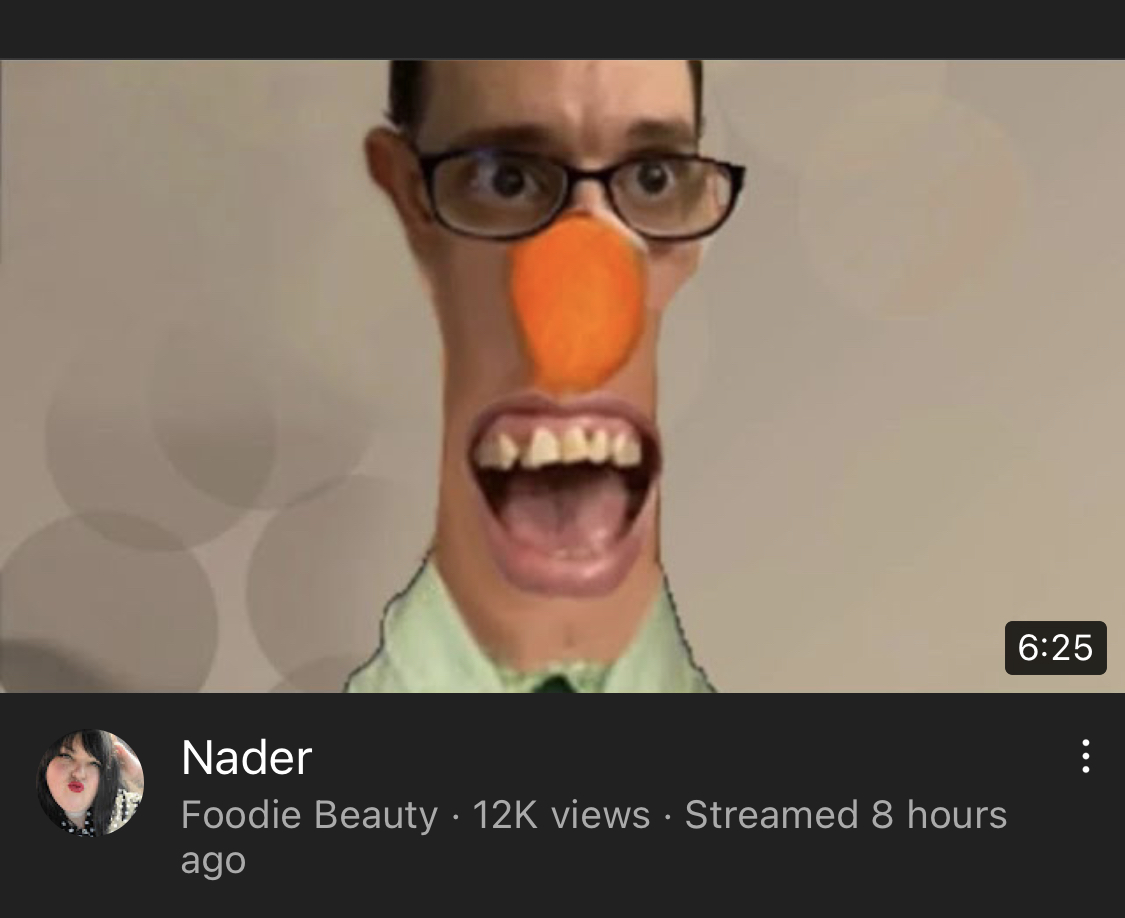Click the orange nose in the thumbnail
Viewport: 1125px width, 918px height.
coord(579,304)
